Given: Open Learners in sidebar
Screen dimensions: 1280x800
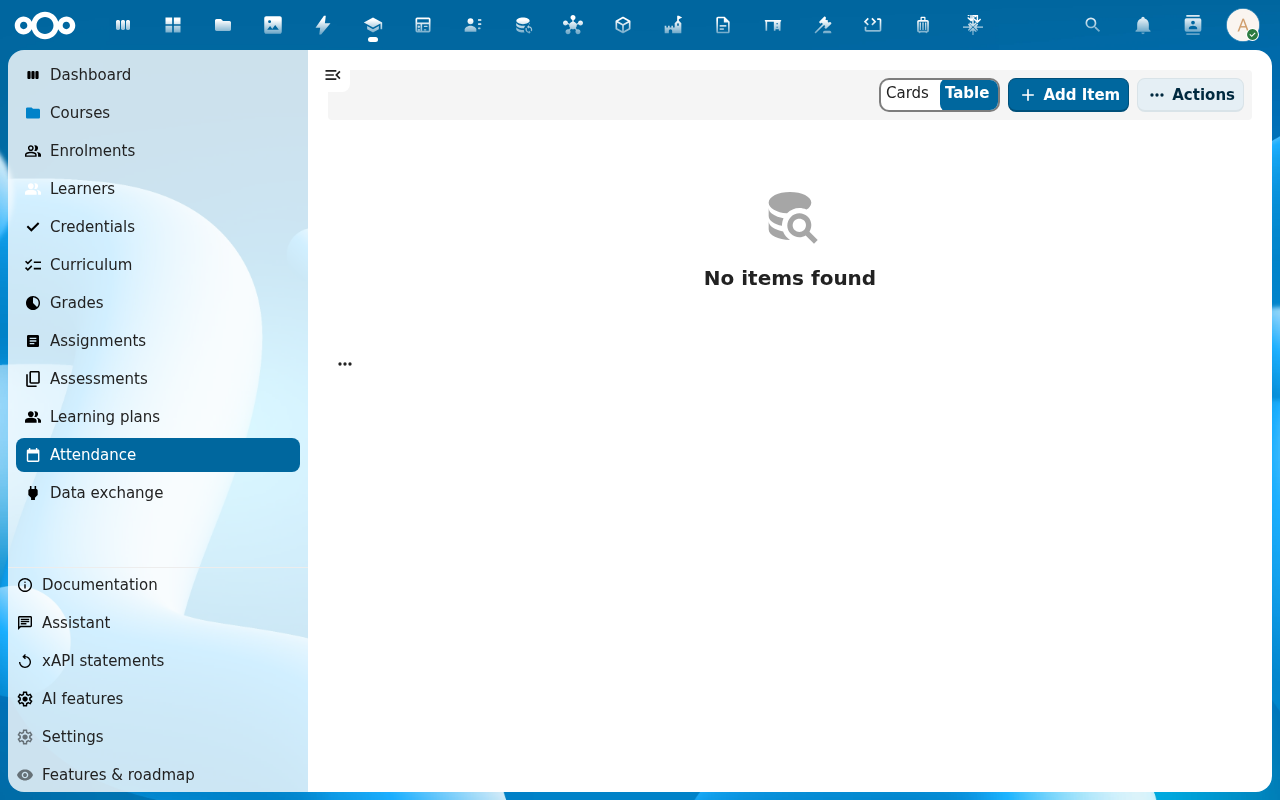Looking at the screenshot, I should tap(158, 189).
